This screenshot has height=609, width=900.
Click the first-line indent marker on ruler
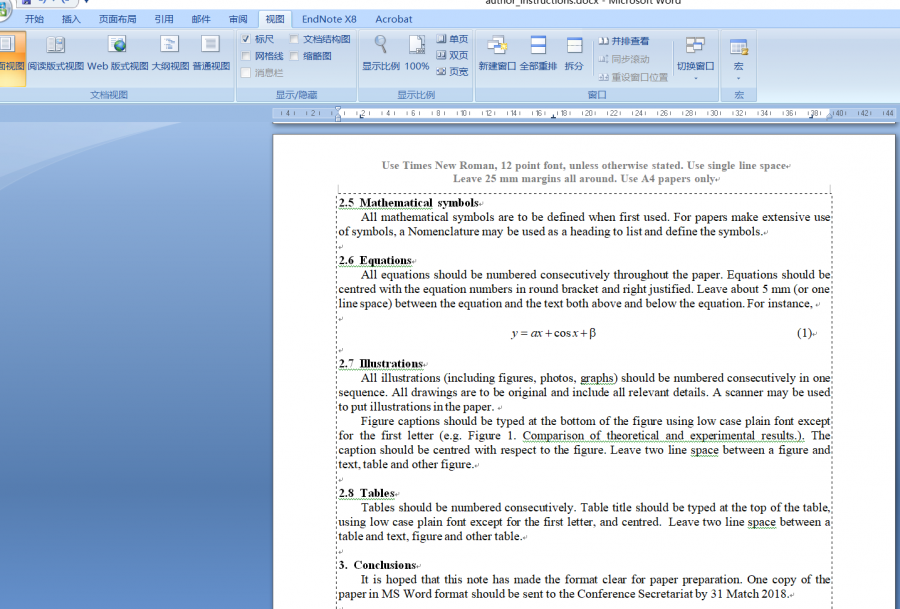click(x=338, y=109)
